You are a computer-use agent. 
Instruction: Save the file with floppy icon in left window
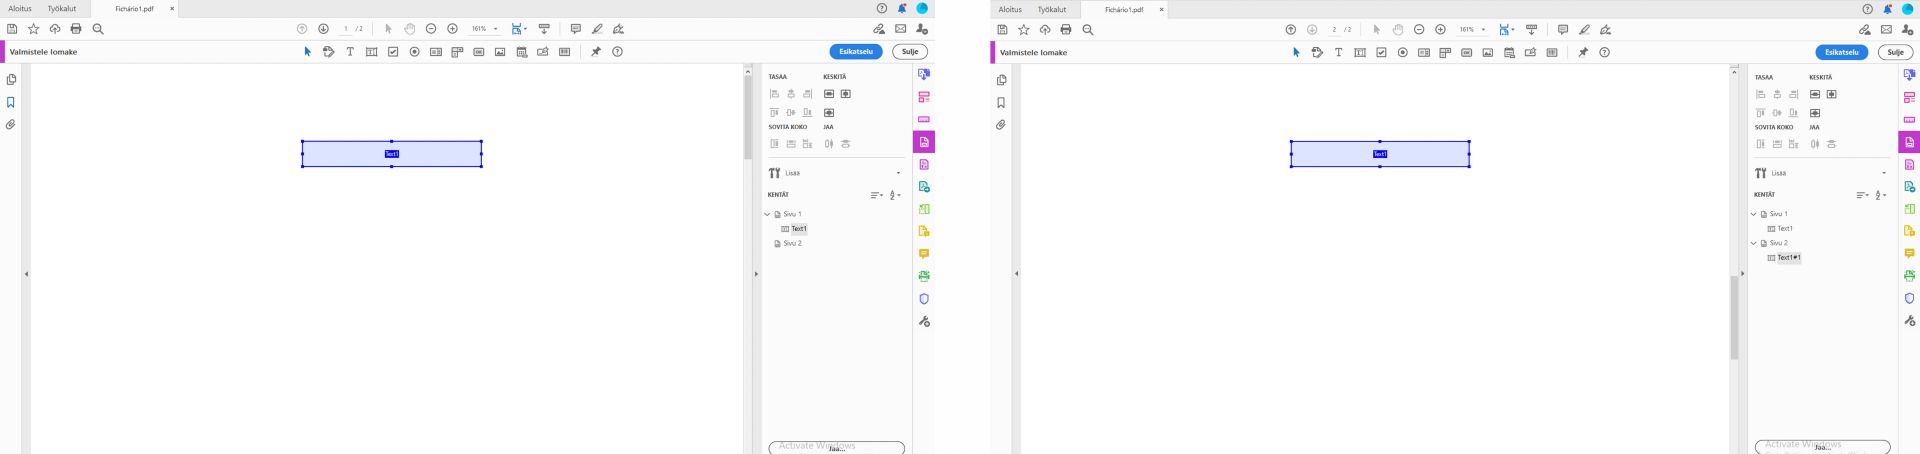tap(12, 29)
